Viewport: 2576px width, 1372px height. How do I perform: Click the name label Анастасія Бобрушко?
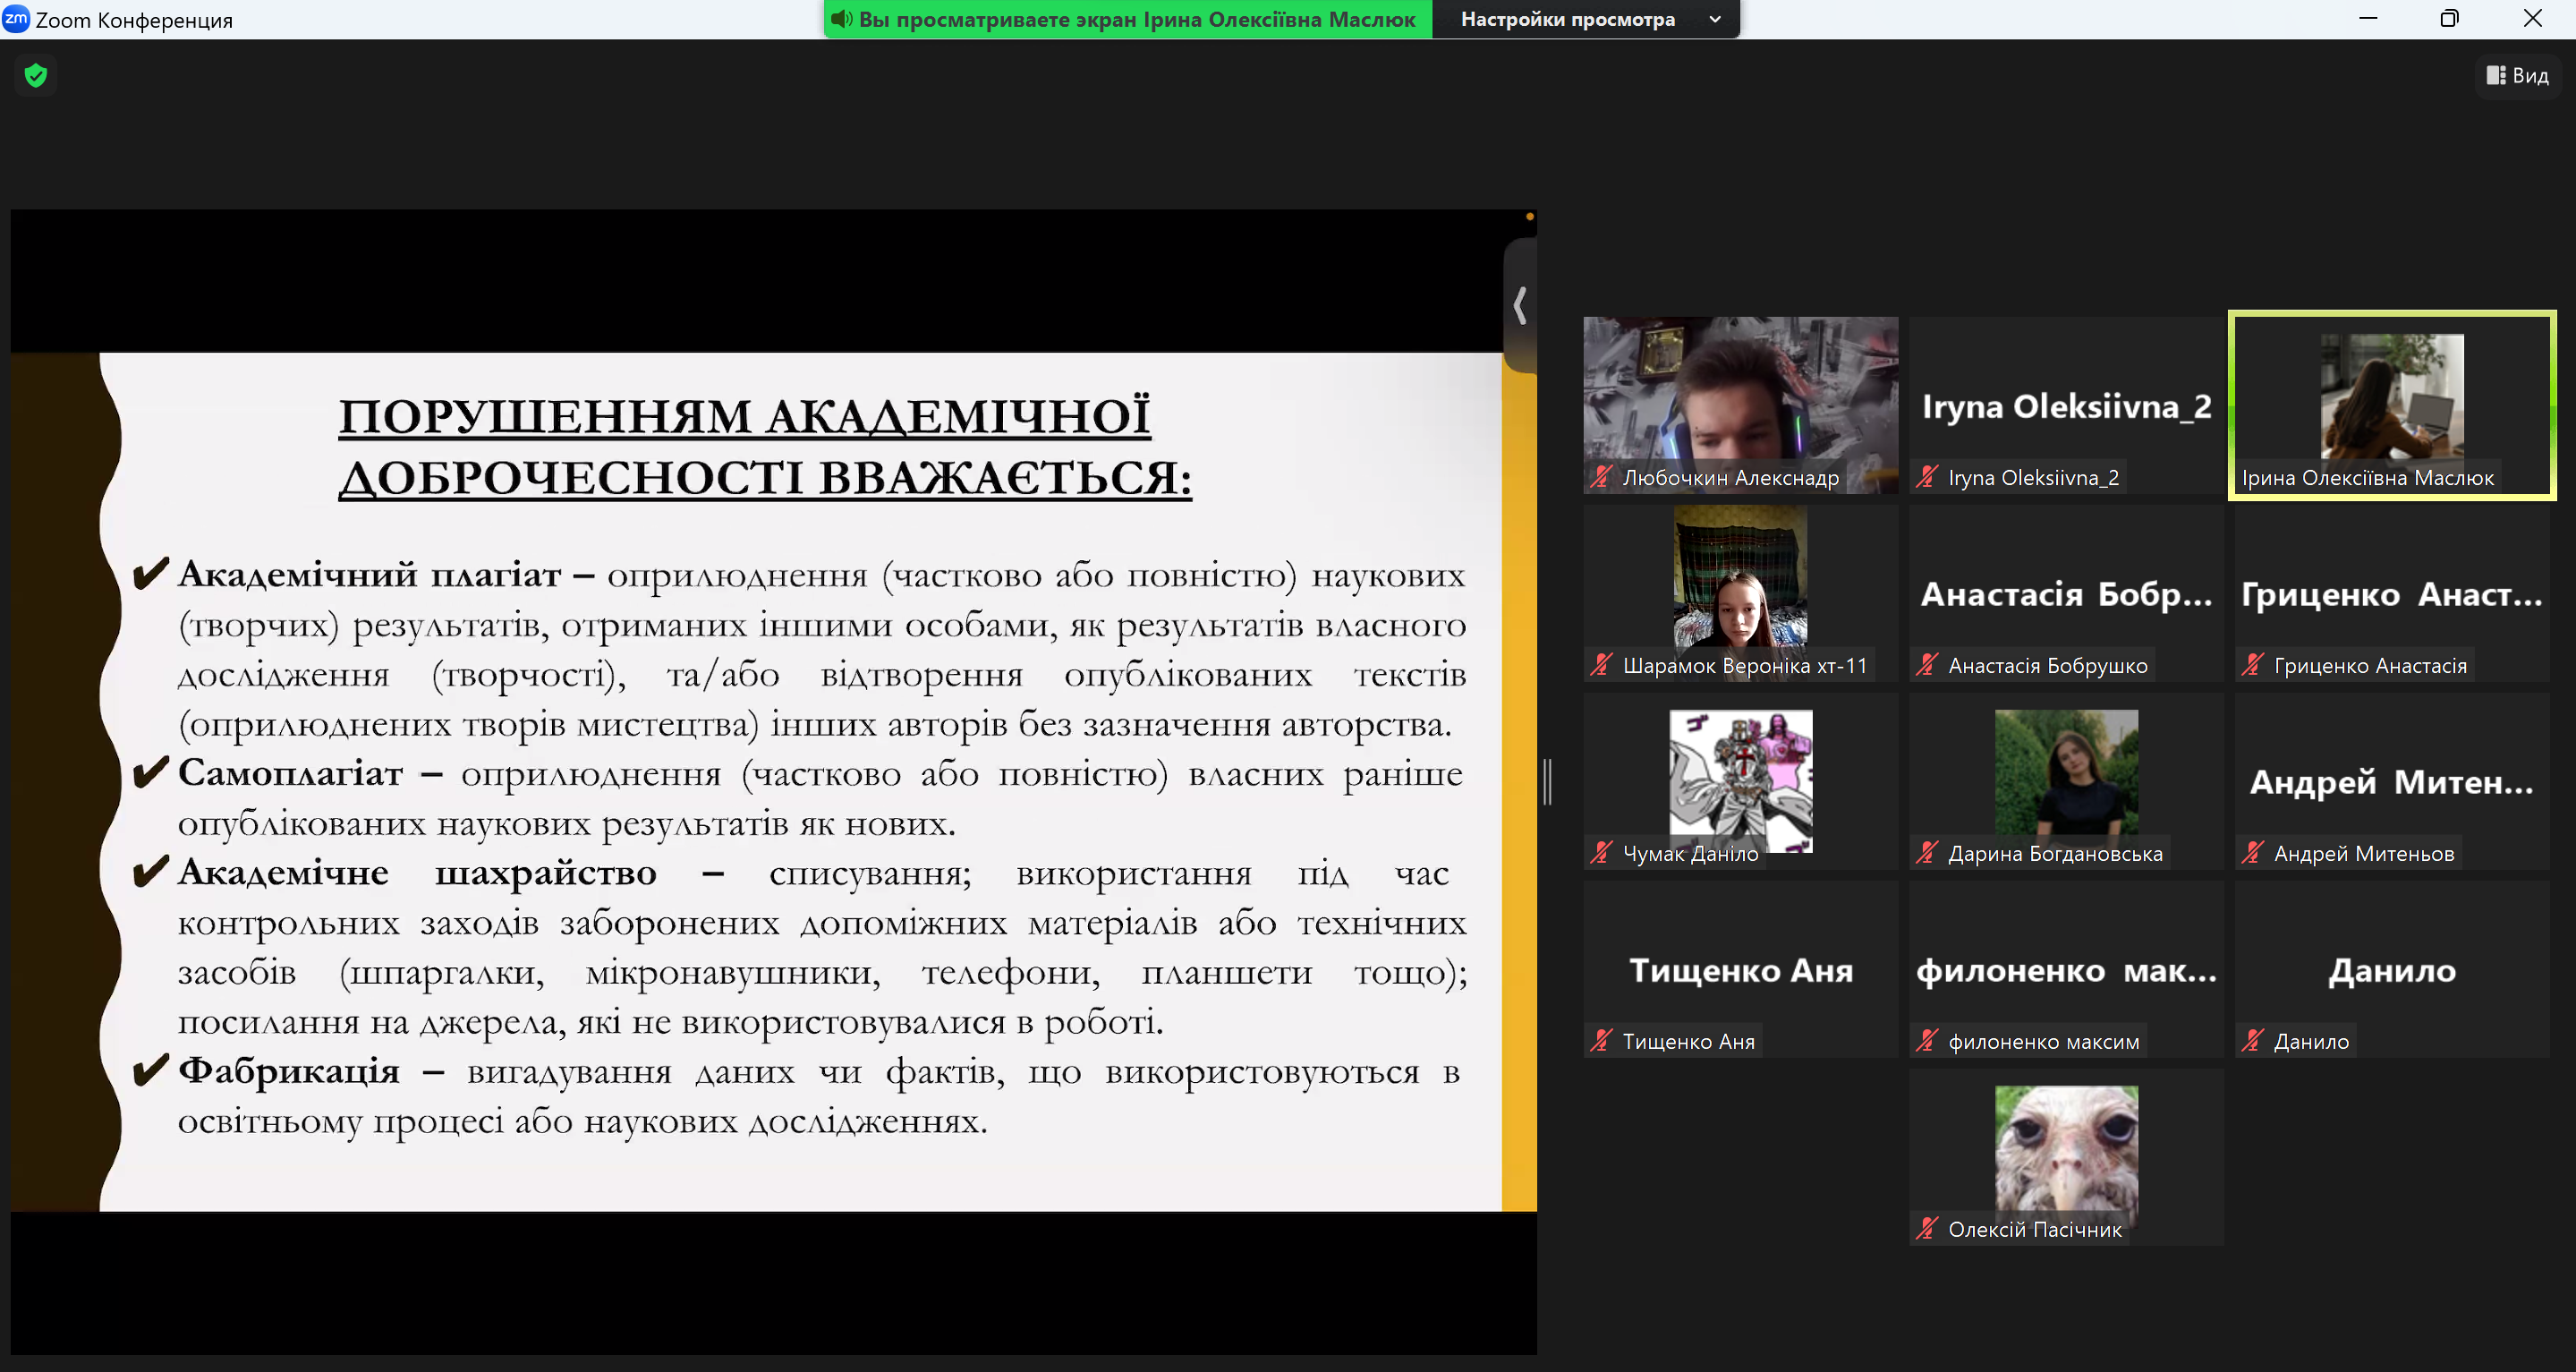[x=2047, y=665]
